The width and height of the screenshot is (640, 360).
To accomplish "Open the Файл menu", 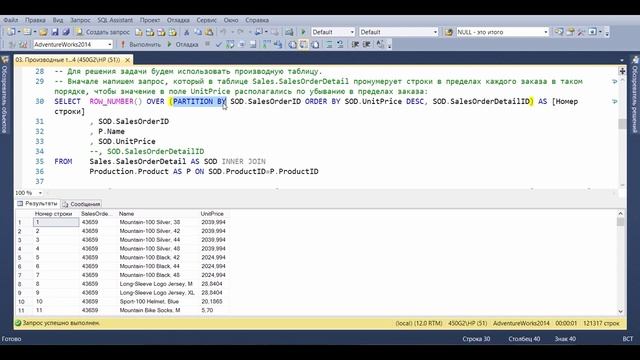I will coord(10,20).
